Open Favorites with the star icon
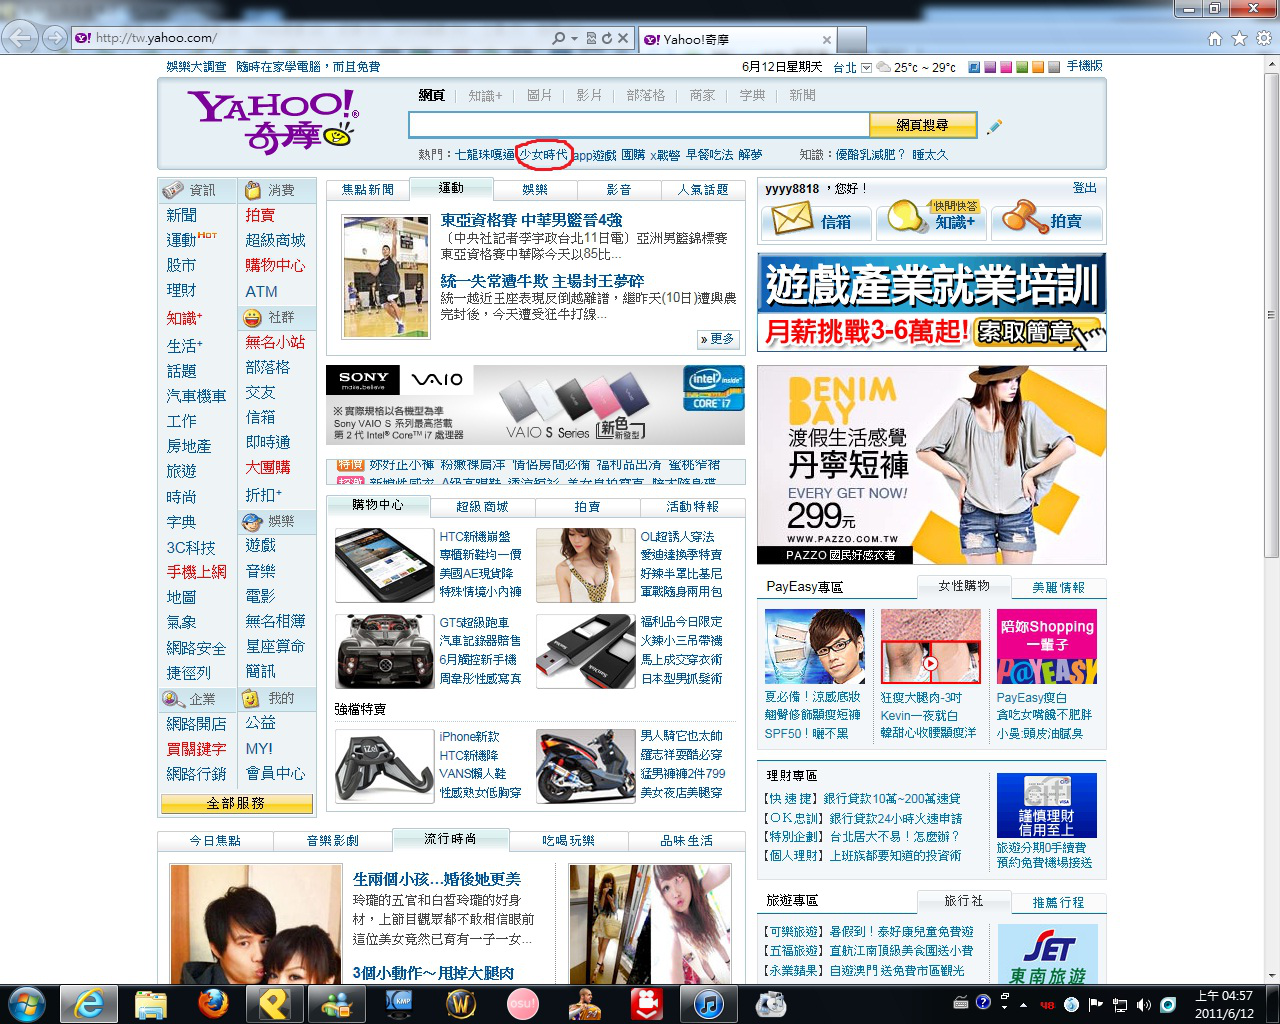The image size is (1280, 1024). click(1239, 38)
